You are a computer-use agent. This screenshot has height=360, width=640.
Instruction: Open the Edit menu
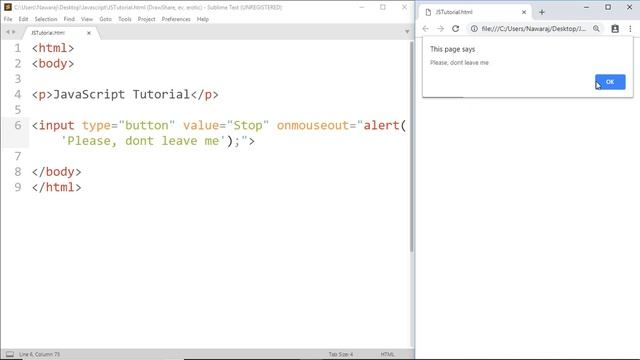(x=23, y=19)
